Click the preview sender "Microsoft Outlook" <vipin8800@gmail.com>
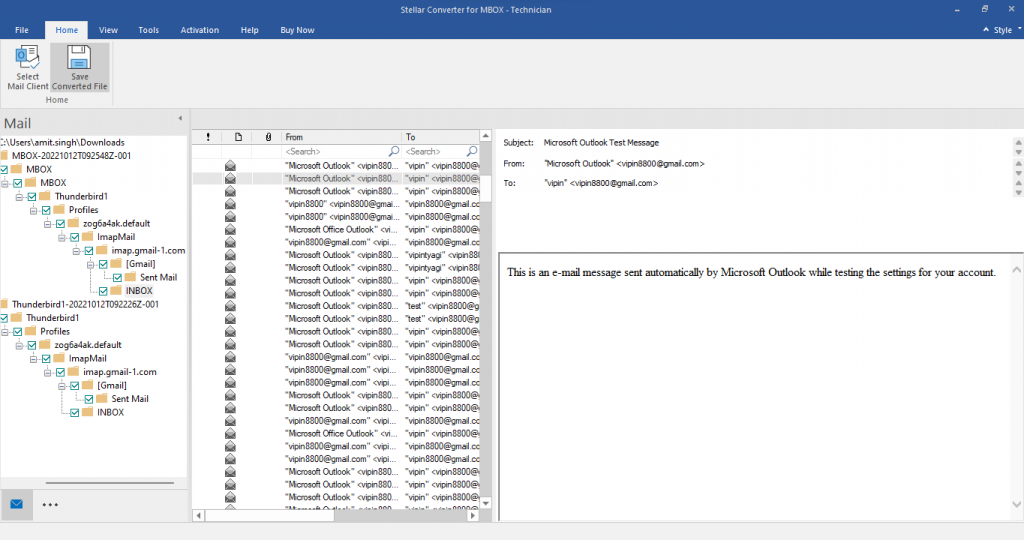 (x=624, y=164)
